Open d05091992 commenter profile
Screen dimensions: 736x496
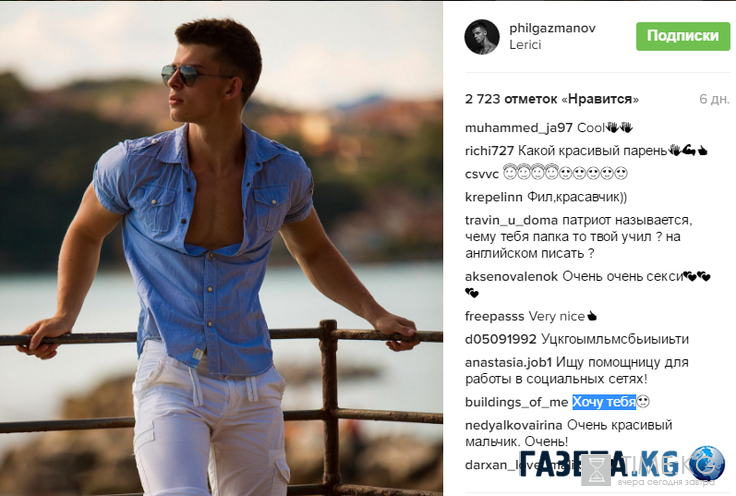pyautogui.click(x=500, y=339)
